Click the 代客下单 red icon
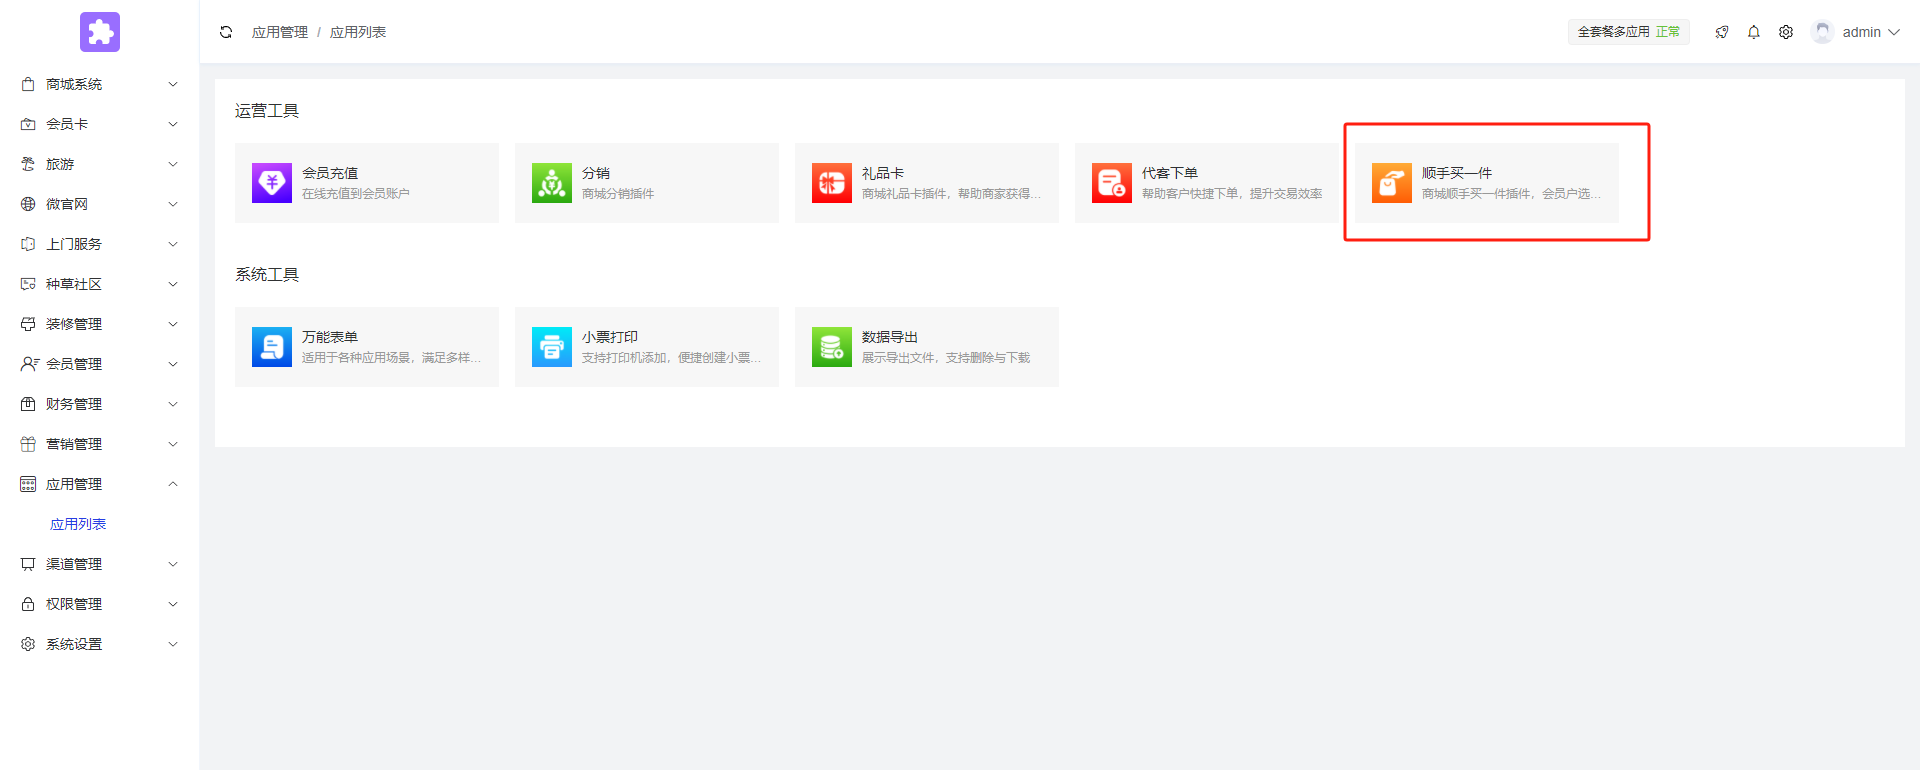Viewport: 1920px width, 770px height. (x=1112, y=183)
